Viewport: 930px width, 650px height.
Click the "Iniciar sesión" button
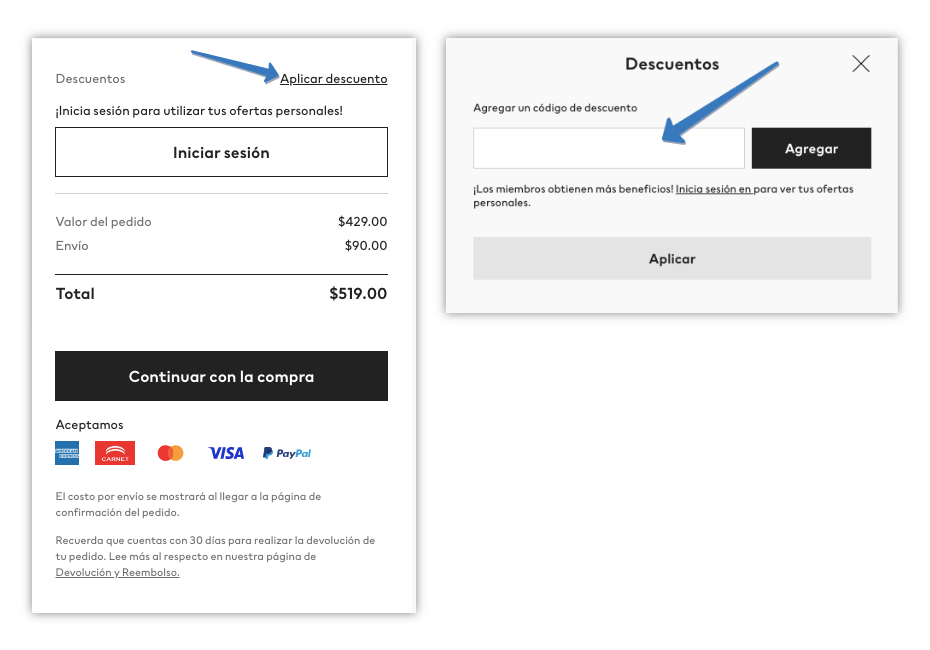click(x=221, y=151)
